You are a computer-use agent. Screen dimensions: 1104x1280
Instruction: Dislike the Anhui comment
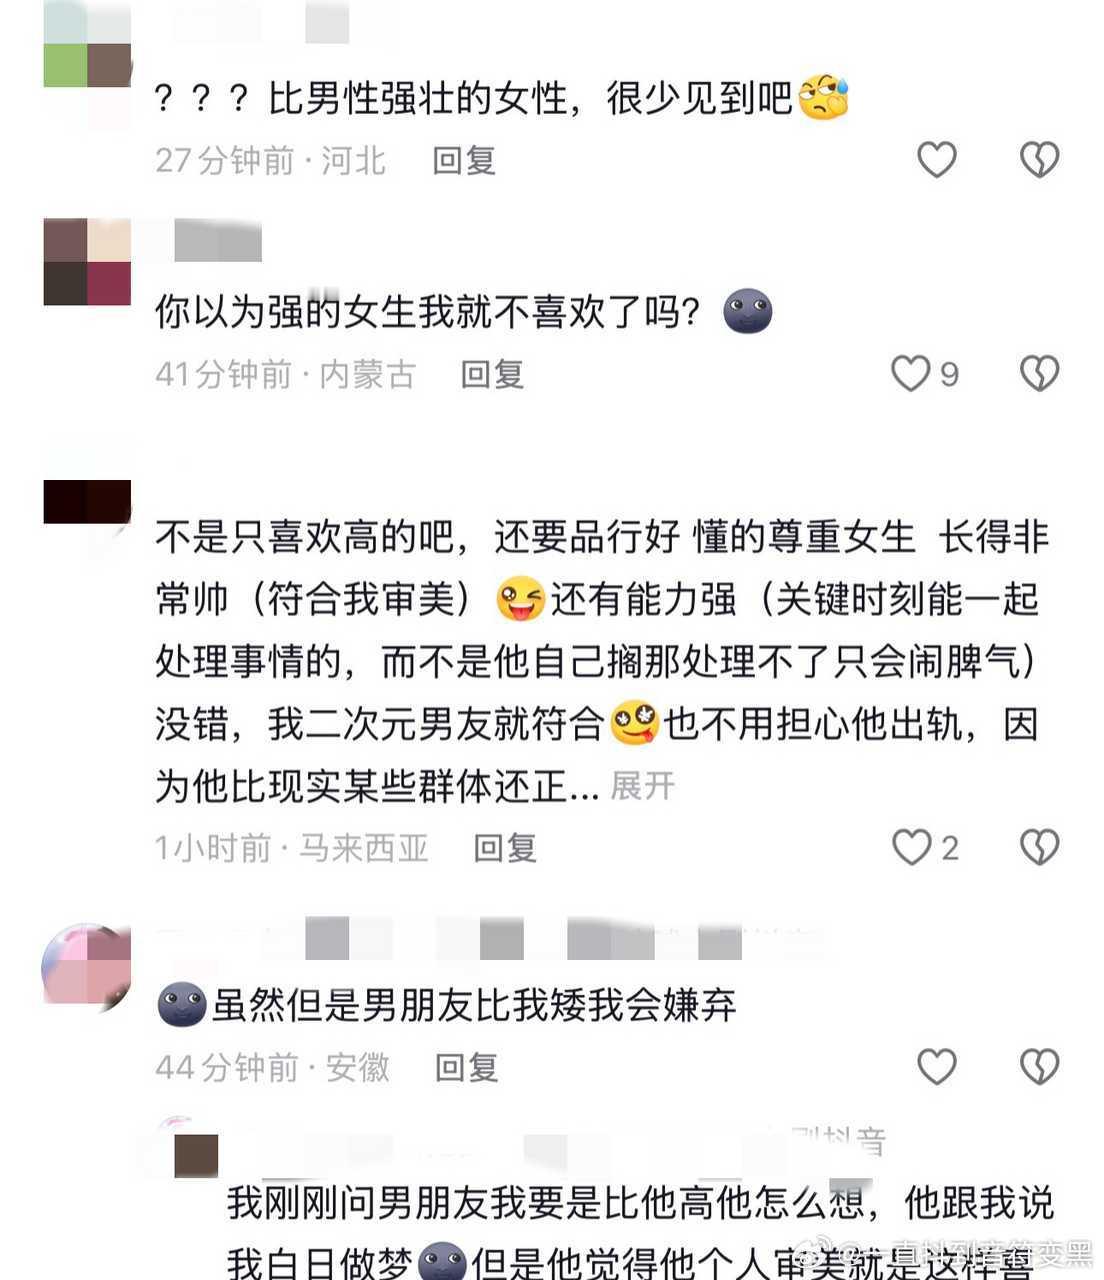tap(1039, 1067)
